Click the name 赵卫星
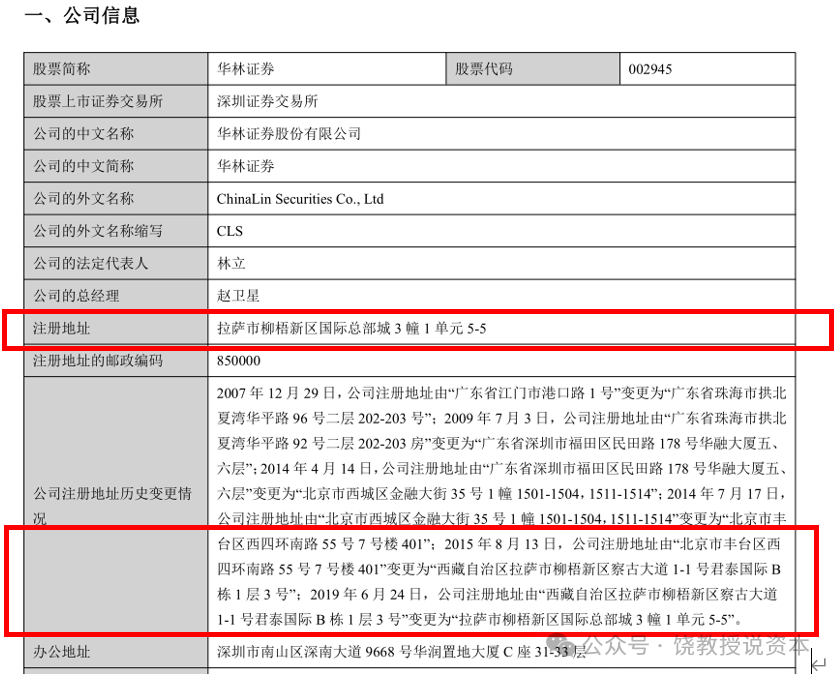Image resolution: width=836 pixels, height=678 pixels. (238, 296)
